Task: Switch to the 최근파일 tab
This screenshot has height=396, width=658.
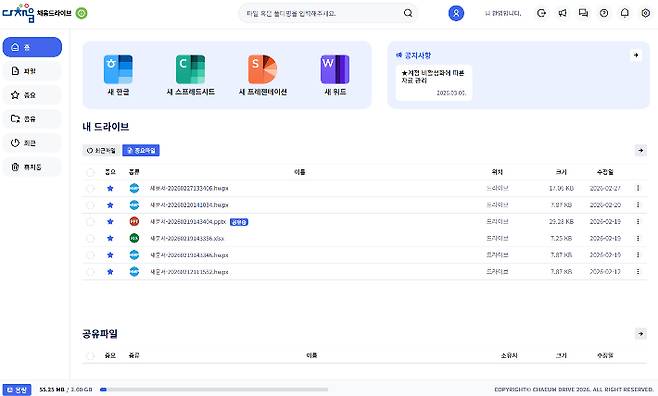Action: click(101, 150)
